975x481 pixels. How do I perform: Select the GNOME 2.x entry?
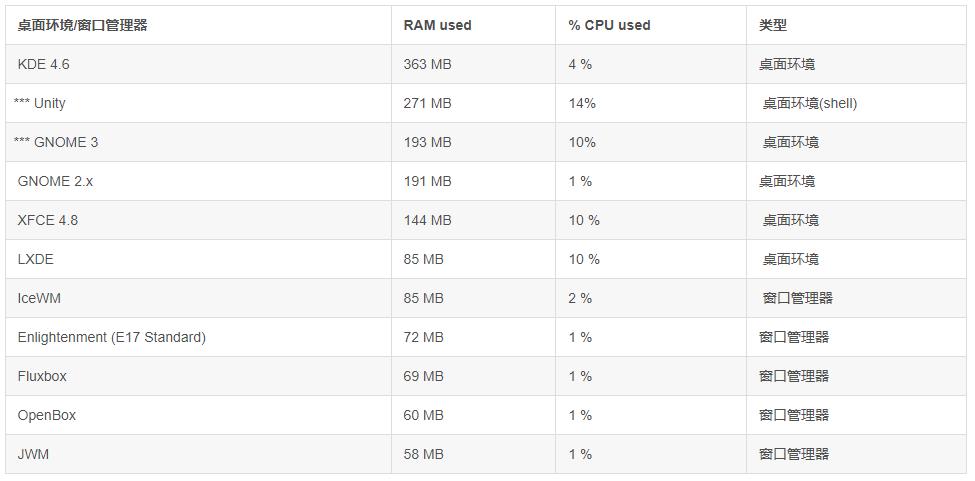coord(55,181)
